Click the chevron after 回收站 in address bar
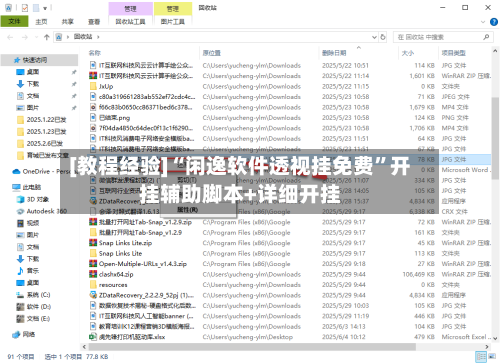The height and width of the screenshot is (363, 500). coord(98,37)
